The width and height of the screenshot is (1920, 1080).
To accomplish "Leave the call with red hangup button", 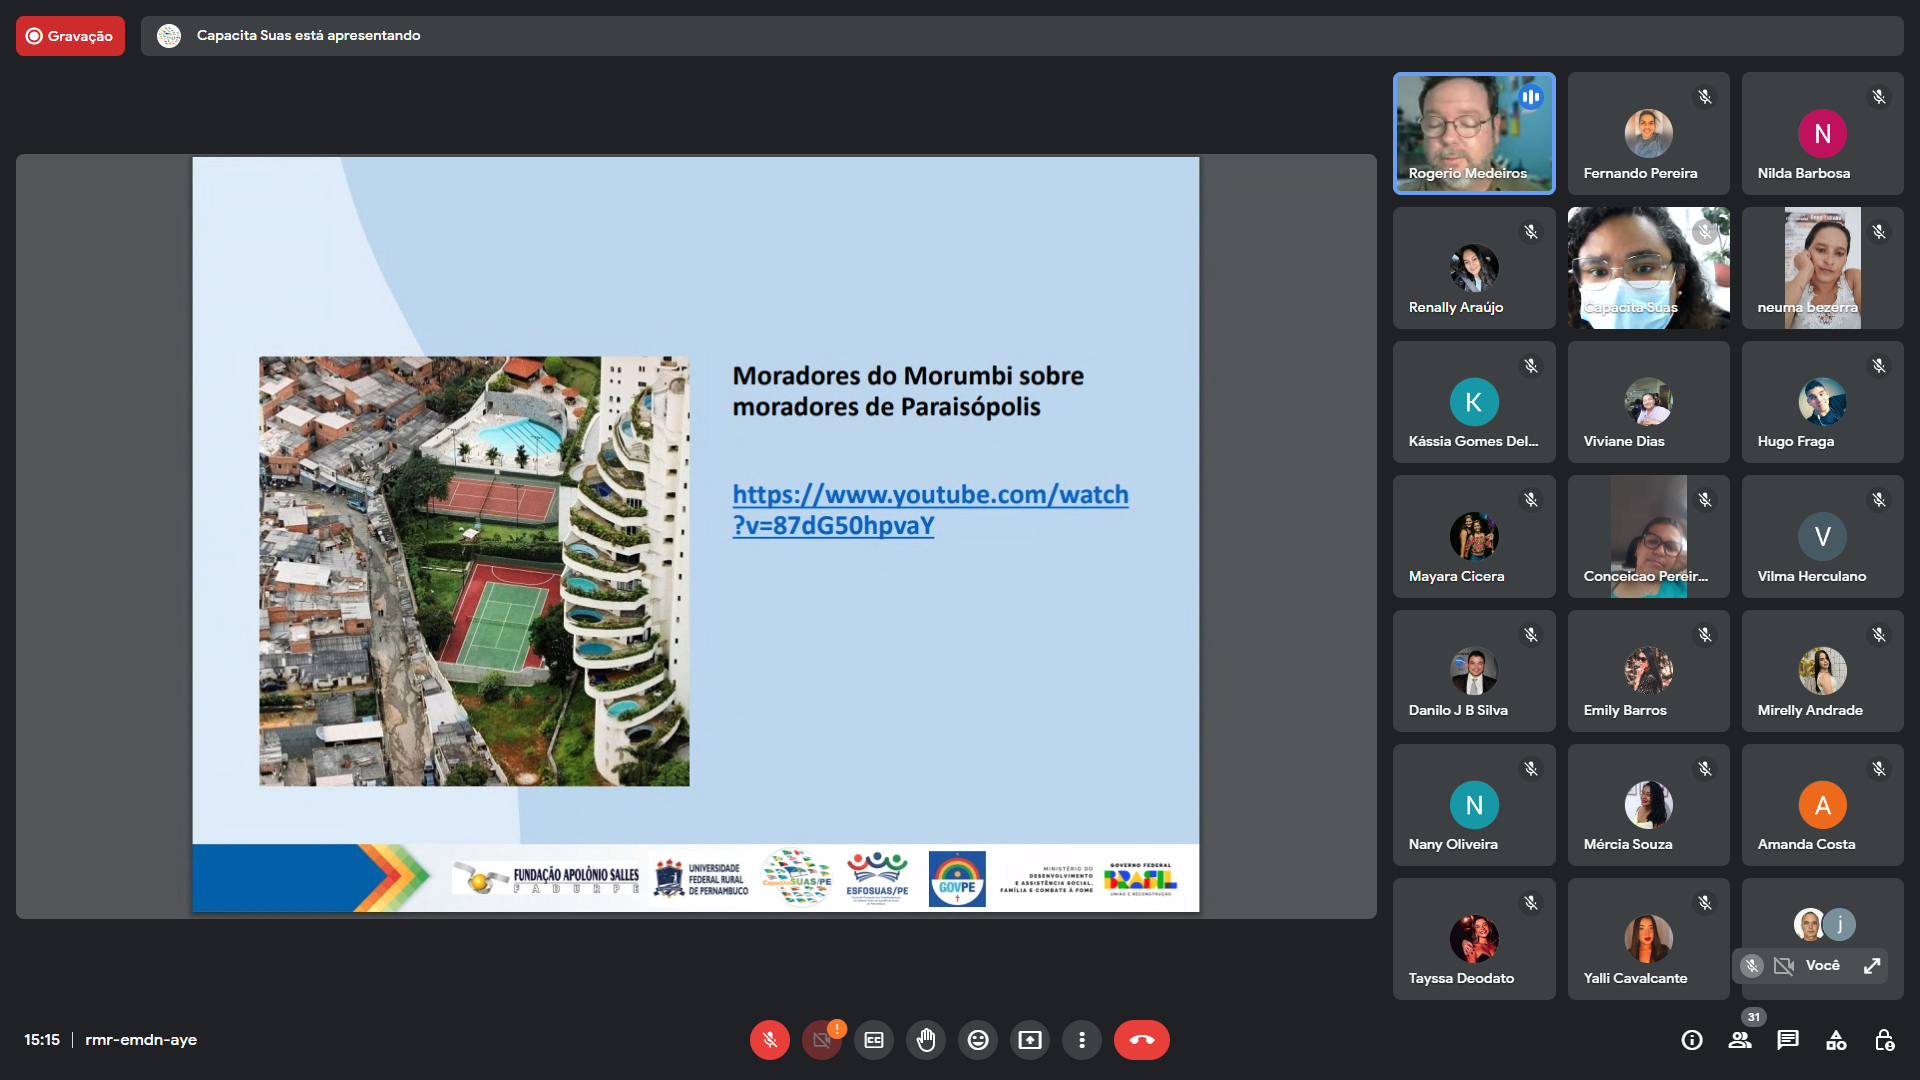I will [1141, 1040].
